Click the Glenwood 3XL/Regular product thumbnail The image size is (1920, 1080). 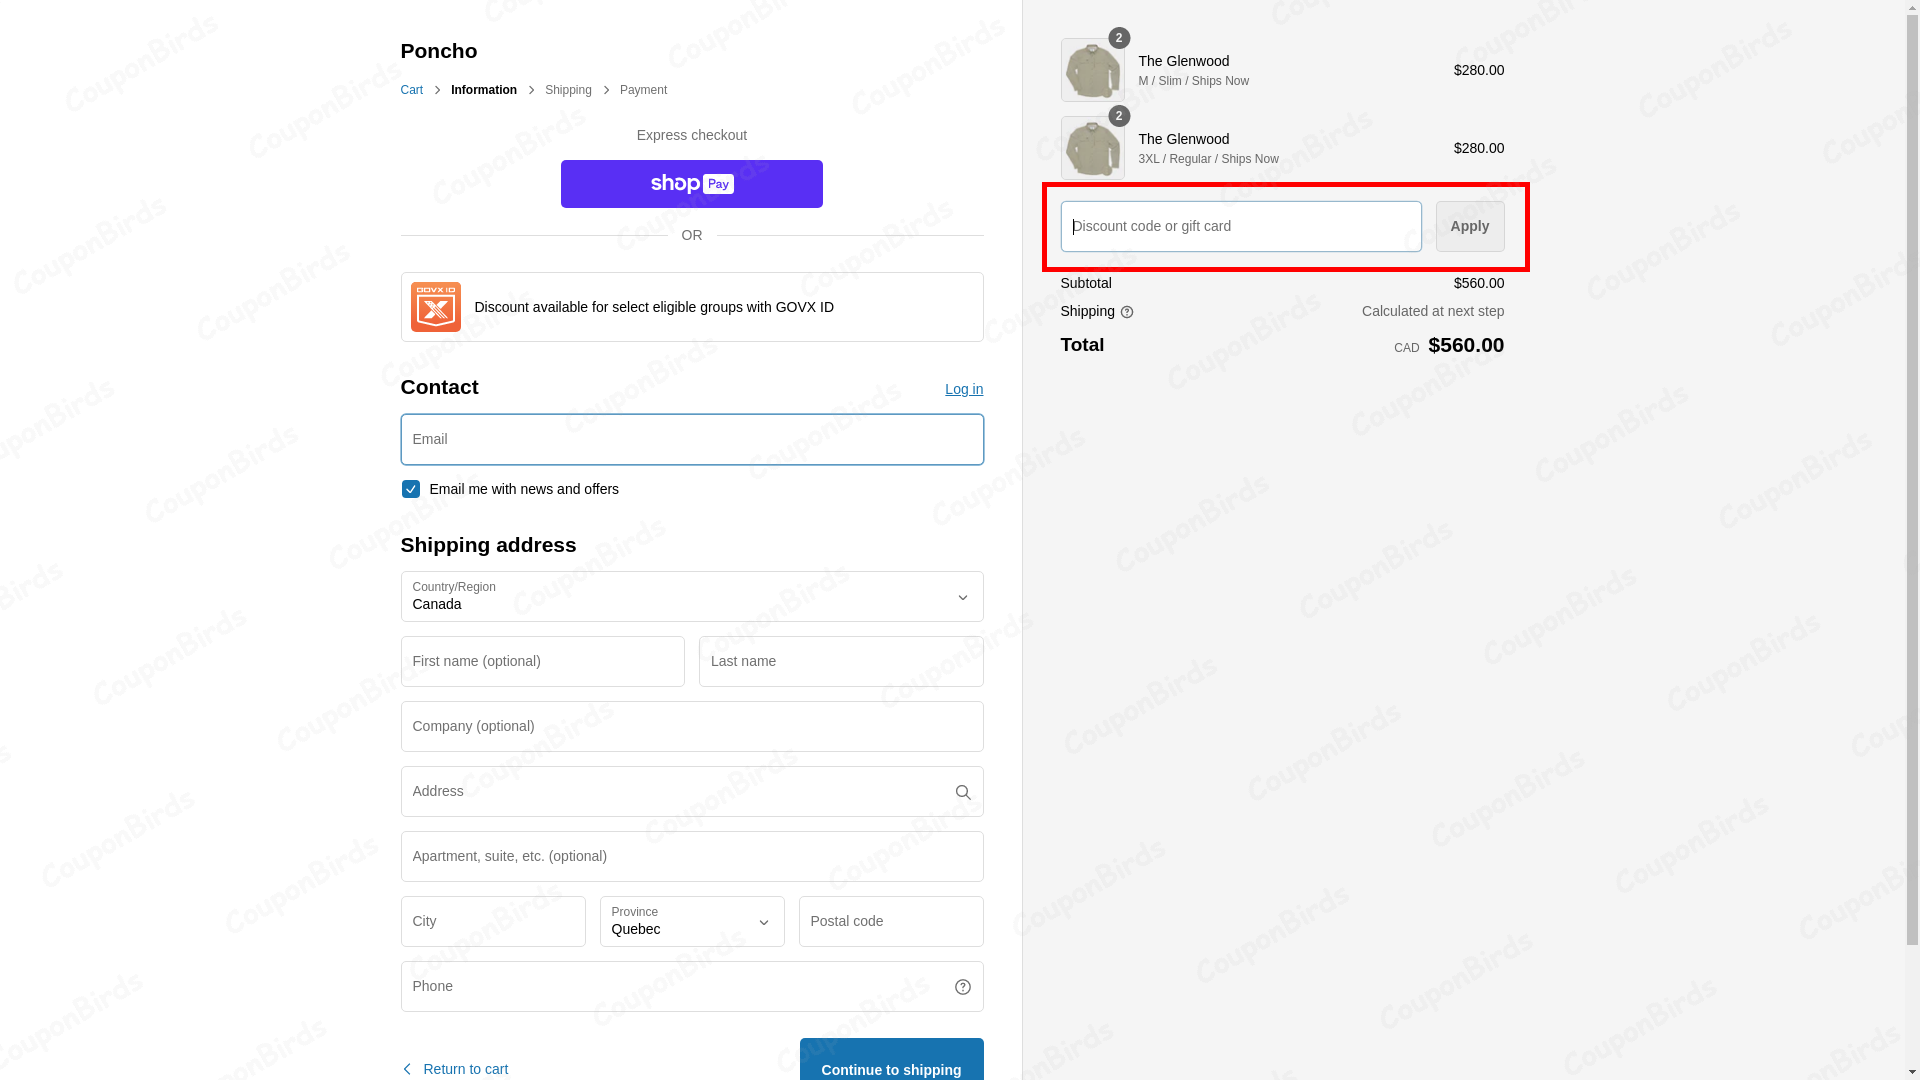tap(1092, 148)
